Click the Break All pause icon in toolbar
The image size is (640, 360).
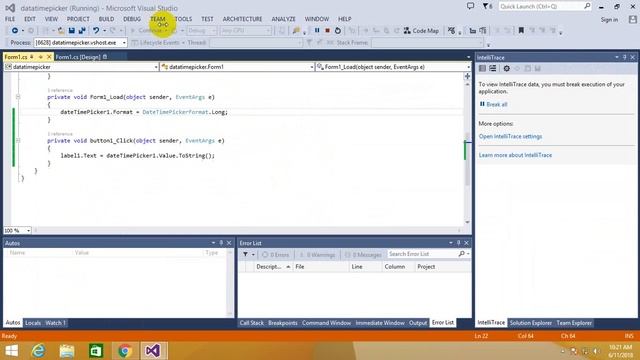click(317, 31)
